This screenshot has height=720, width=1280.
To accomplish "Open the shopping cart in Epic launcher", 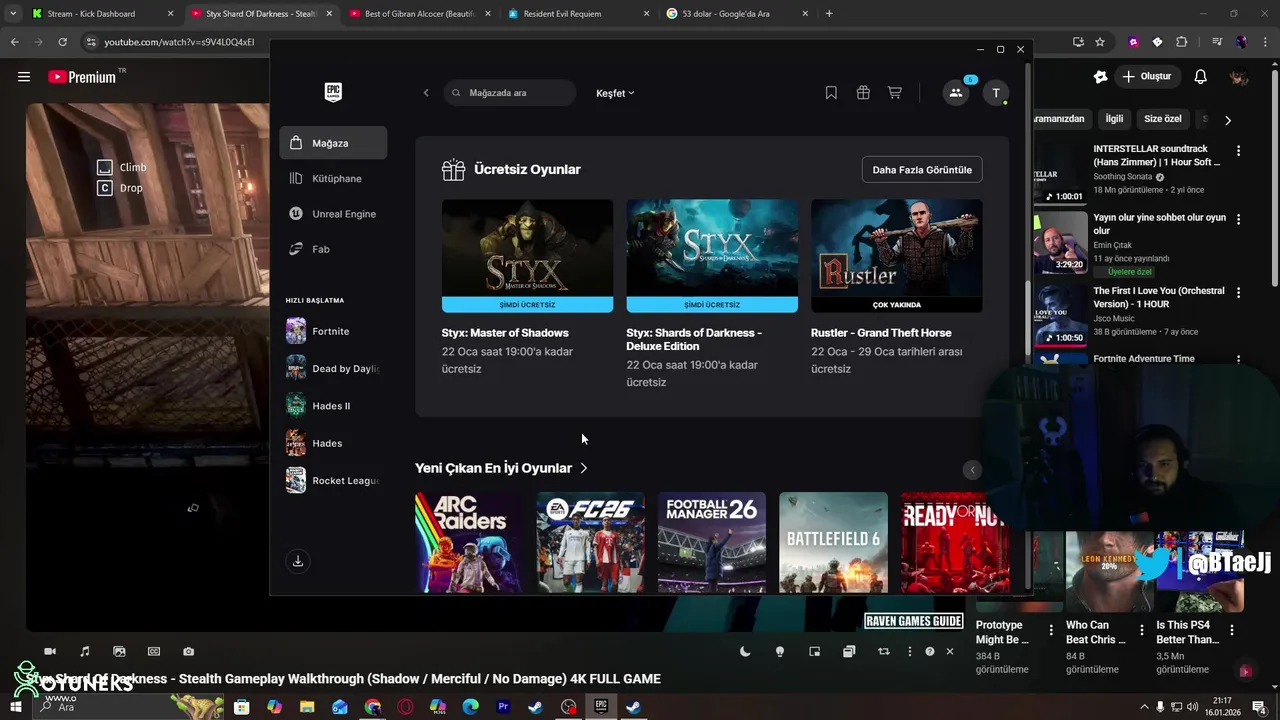I will click(x=895, y=93).
